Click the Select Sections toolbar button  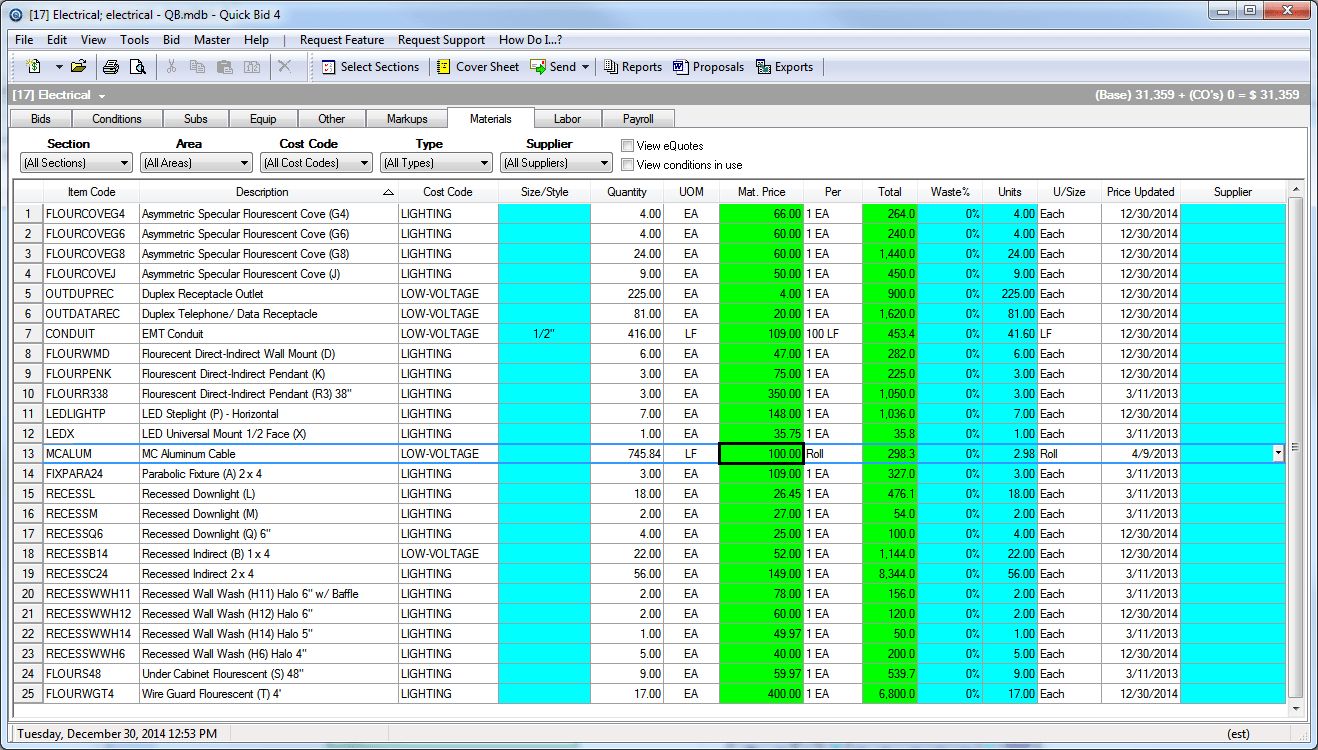pos(370,67)
